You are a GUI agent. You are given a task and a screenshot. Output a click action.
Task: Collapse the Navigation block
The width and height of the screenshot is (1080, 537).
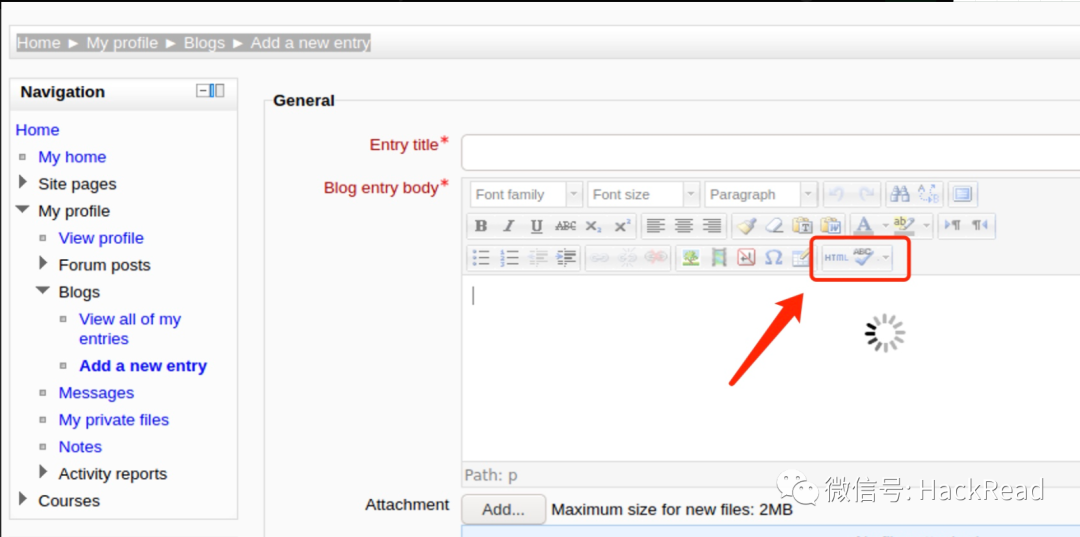(x=203, y=91)
